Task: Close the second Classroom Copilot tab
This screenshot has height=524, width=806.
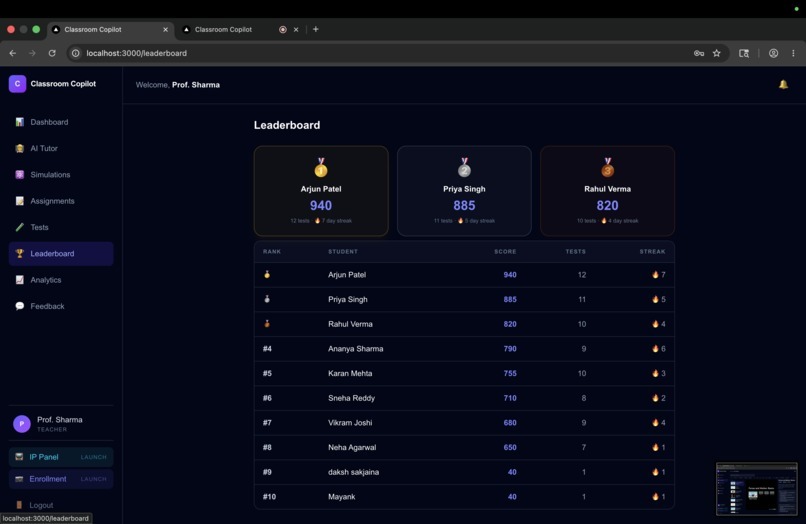Action: 296,30
